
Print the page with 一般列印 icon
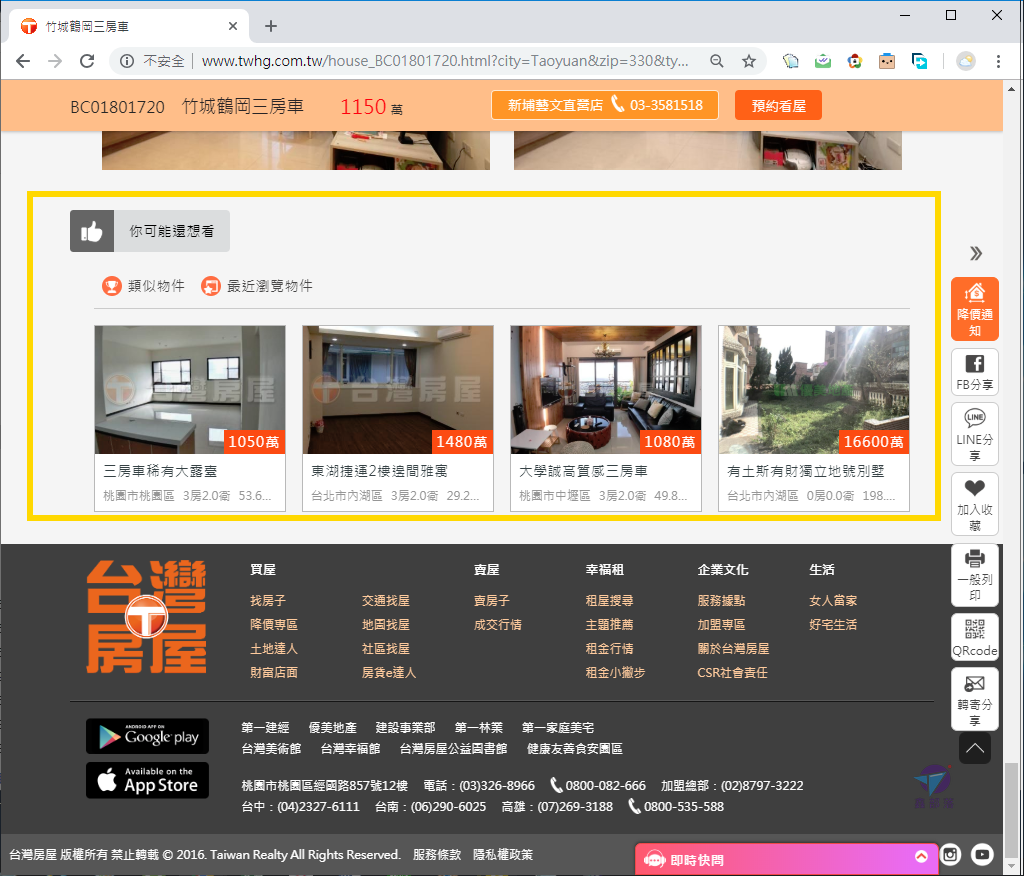pyautogui.click(x=975, y=575)
